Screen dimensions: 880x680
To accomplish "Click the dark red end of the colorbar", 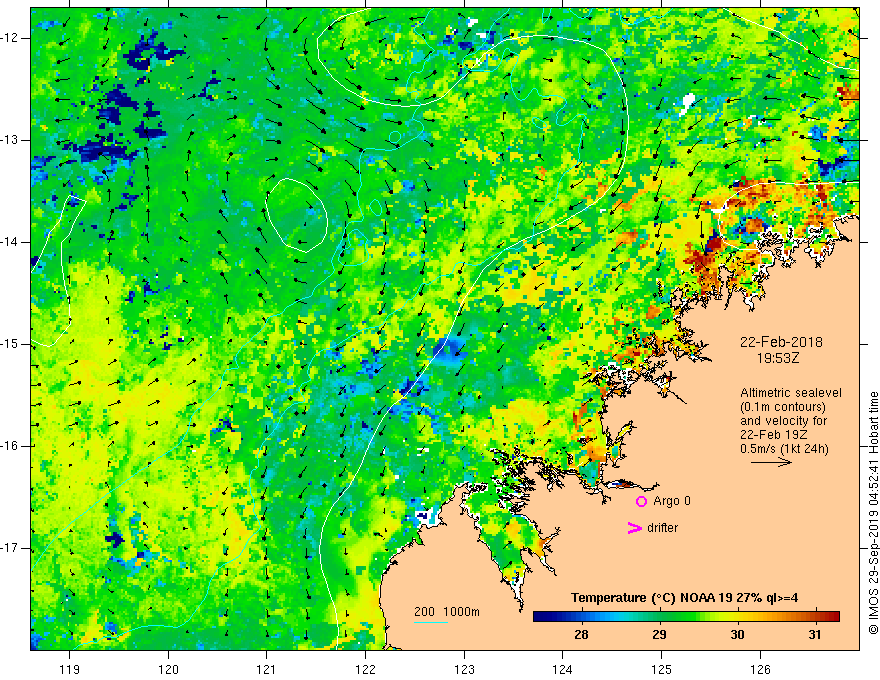I will coord(833,617).
